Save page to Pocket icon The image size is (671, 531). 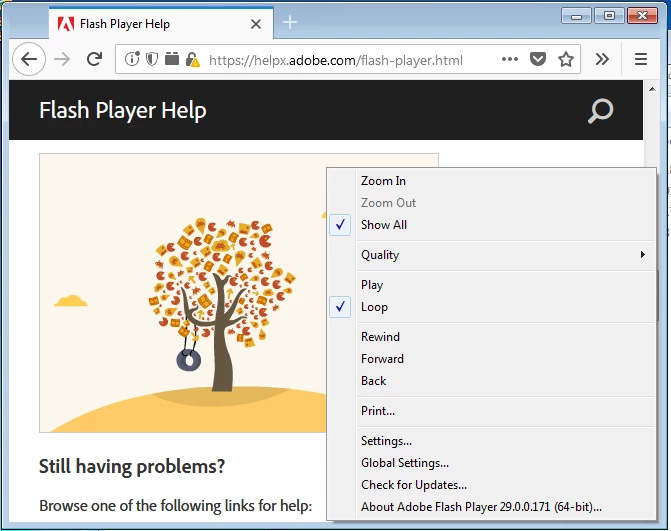point(537,59)
